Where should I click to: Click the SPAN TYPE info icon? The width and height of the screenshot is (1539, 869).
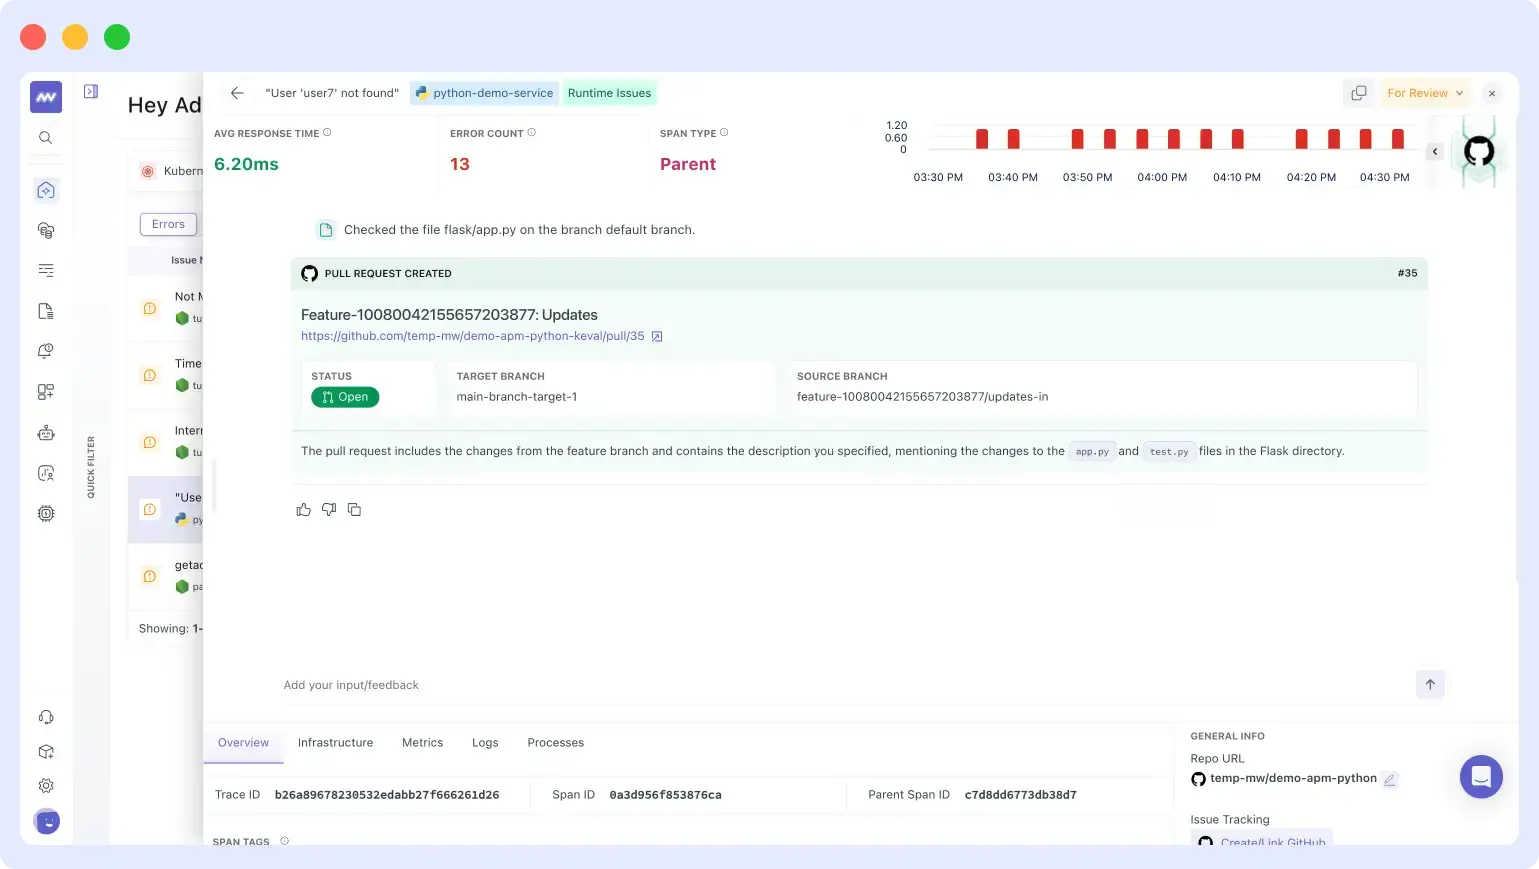(724, 132)
